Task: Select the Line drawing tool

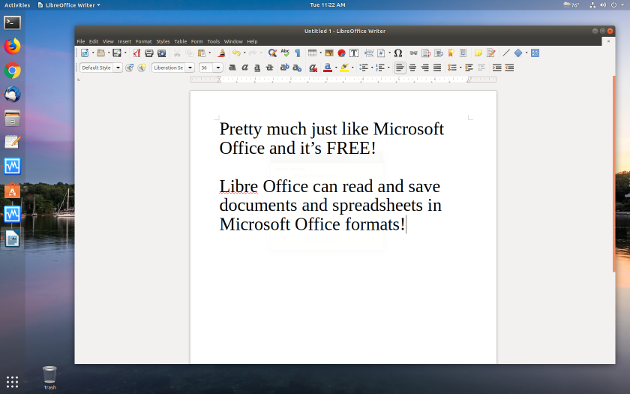Action: (506, 53)
